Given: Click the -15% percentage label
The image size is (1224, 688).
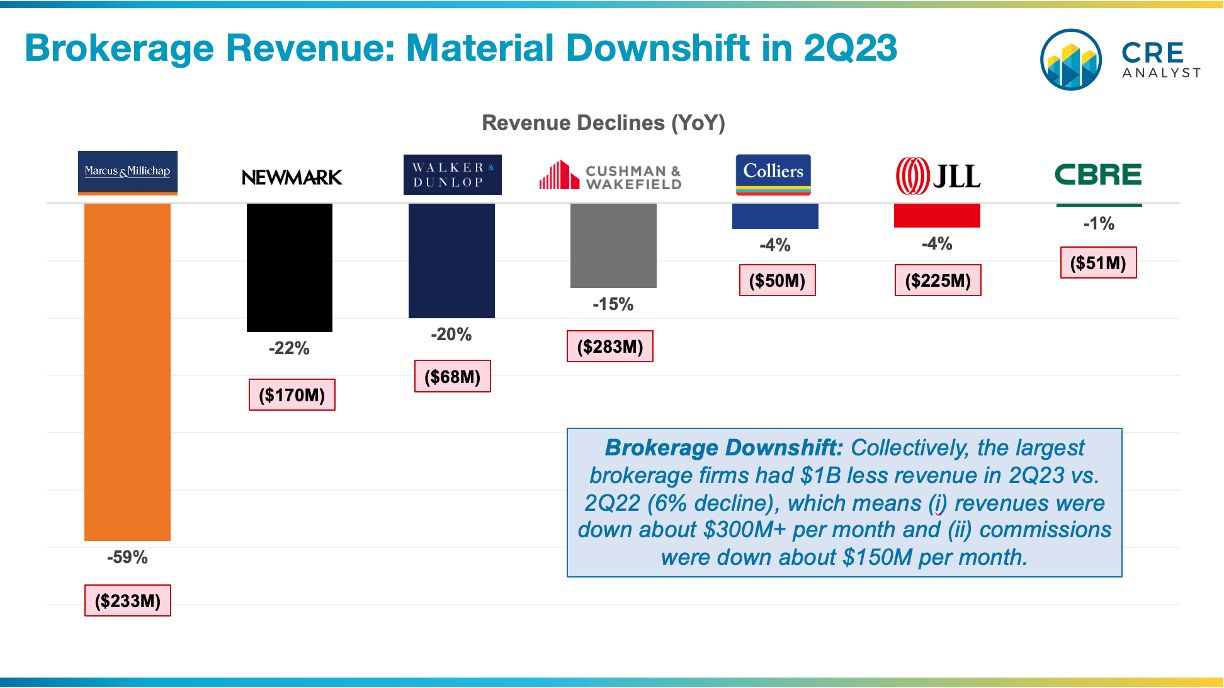Looking at the screenshot, I should click(x=613, y=305).
